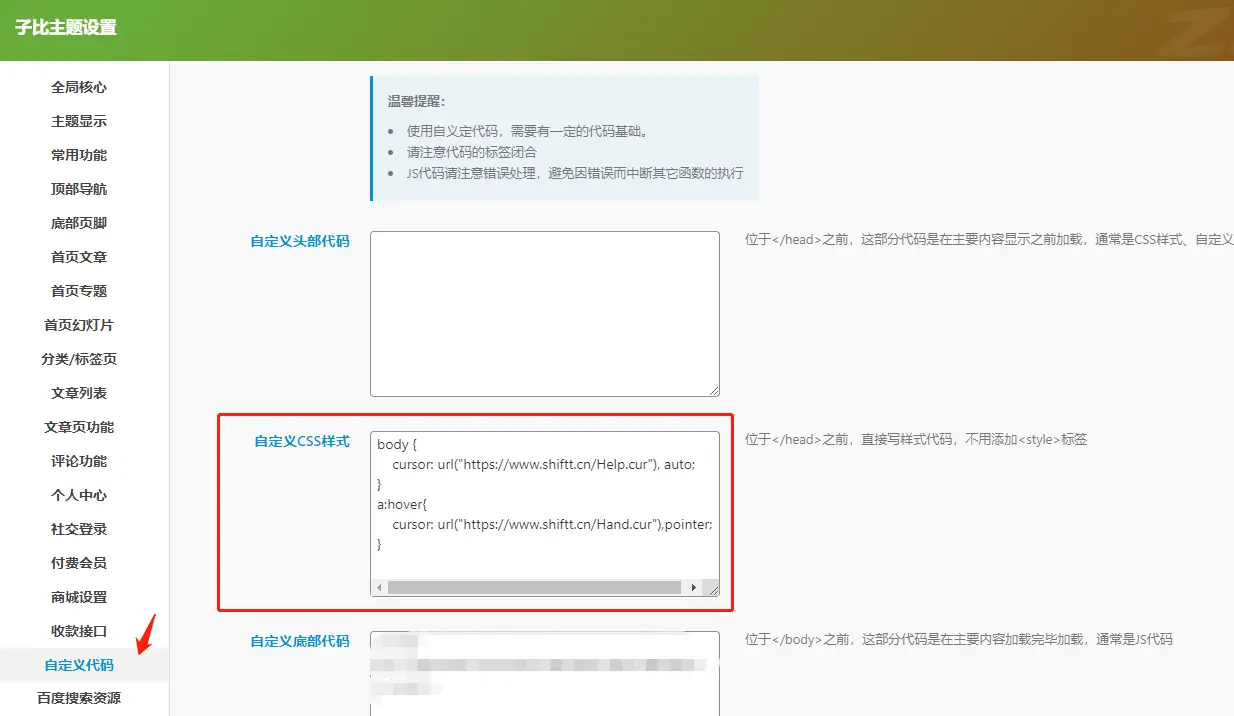1234x716 pixels.
Task: Select 评论功能 in the sidebar
Action: click(80, 461)
